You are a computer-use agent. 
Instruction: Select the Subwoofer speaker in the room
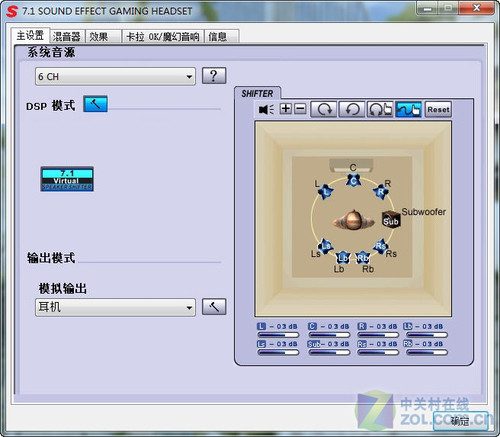(391, 220)
